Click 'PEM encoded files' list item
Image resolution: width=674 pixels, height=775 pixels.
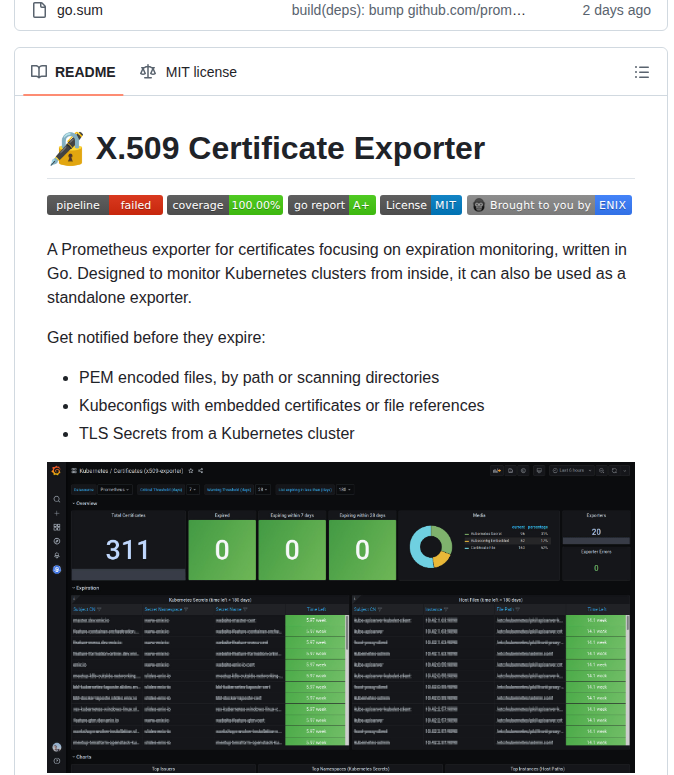259,378
